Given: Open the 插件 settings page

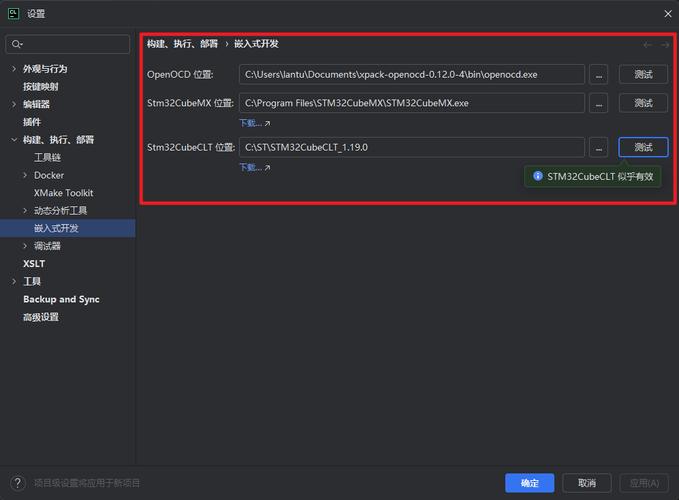Looking at the screenshot, I should 32,122.
